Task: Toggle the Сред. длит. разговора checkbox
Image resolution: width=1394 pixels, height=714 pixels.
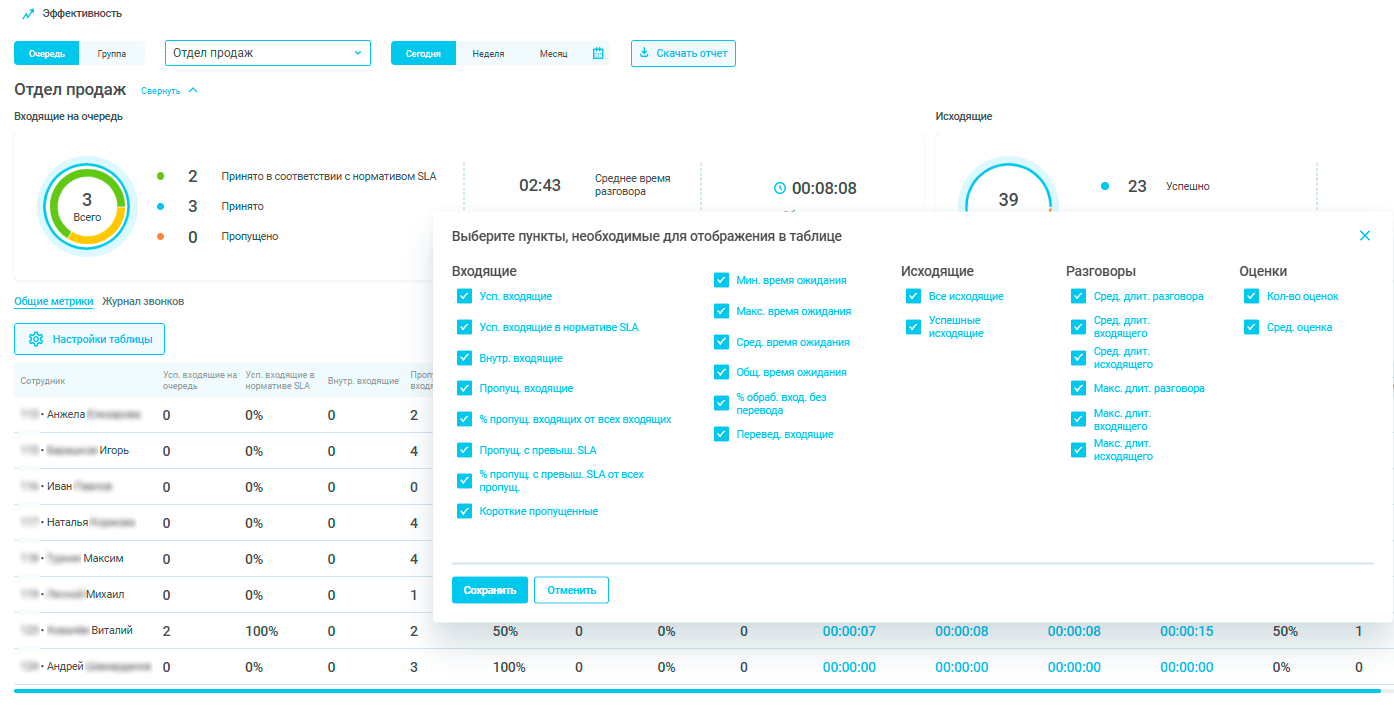Action: 1078,296
